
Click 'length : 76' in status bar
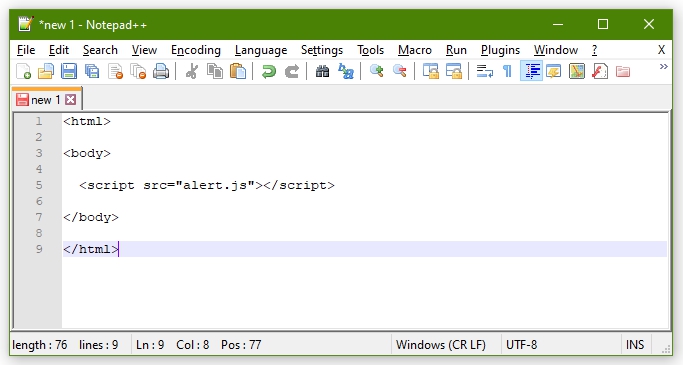(40, 345)
